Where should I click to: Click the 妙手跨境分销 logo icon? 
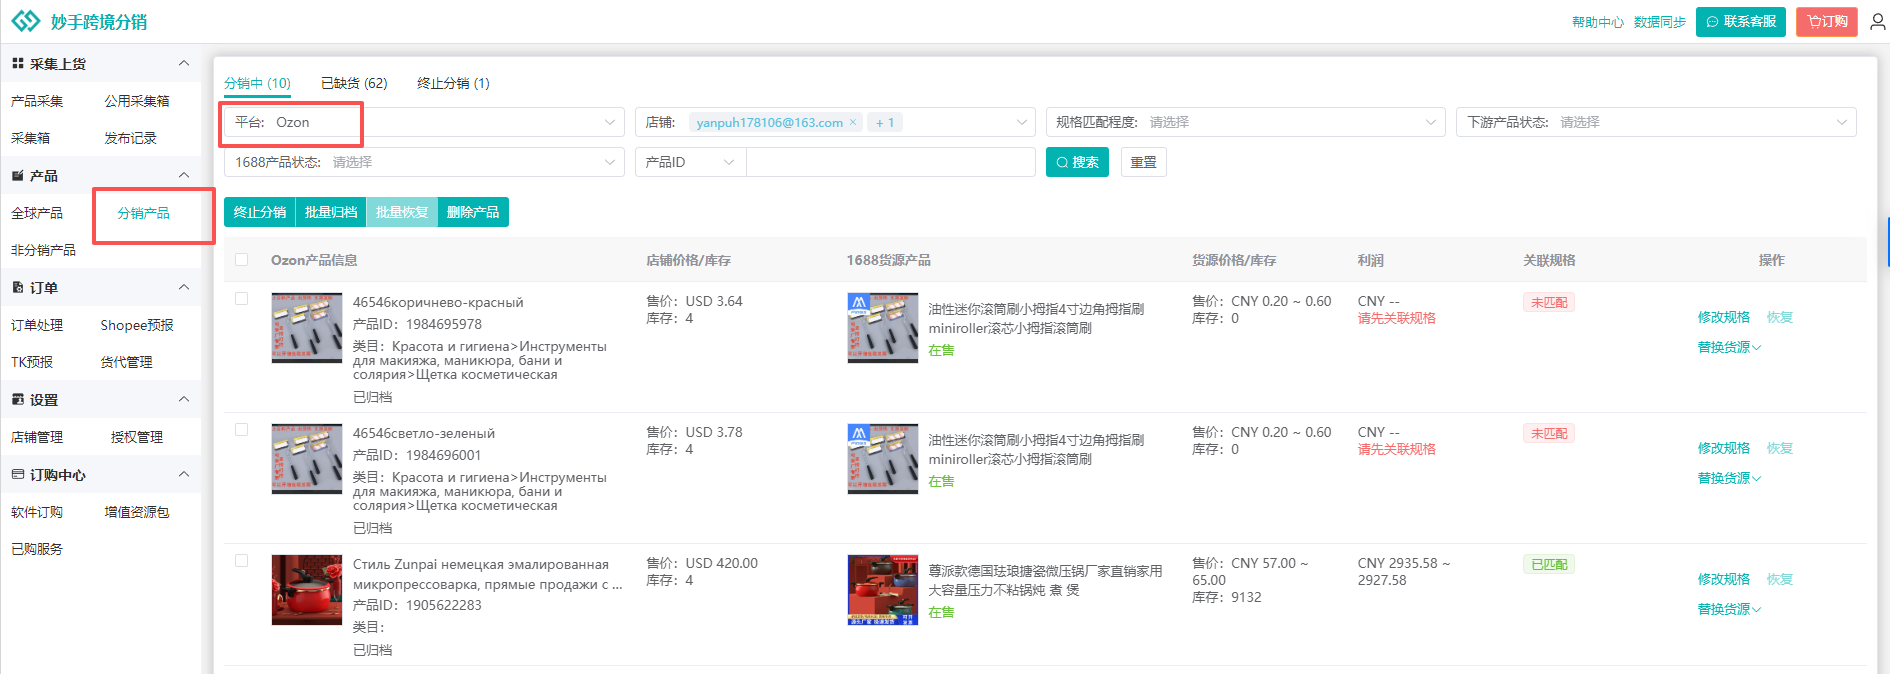click(25, 21)
